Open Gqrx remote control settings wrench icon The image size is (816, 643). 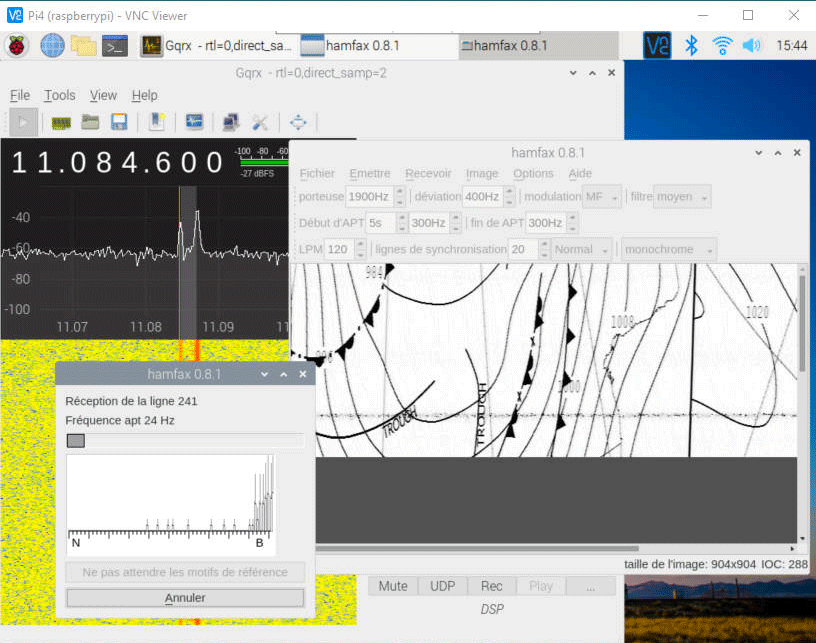[260, 122]
